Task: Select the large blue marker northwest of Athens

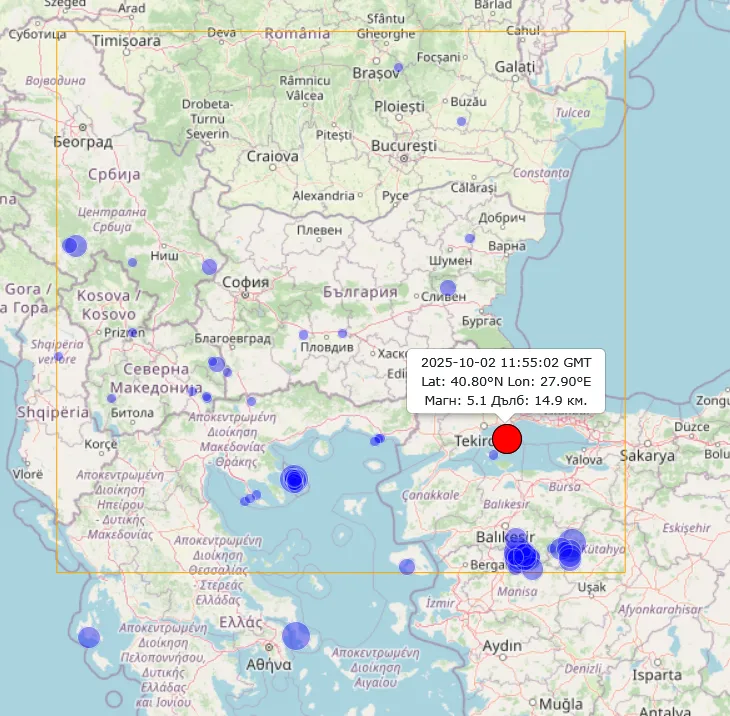Action: coord(296,636)
